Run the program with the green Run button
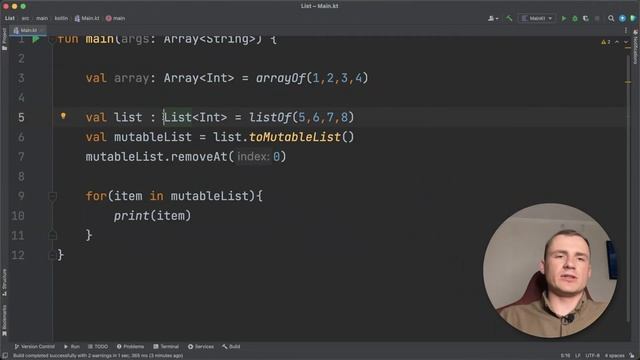This screenshot has width=640, height=360. tap(564, 18)
